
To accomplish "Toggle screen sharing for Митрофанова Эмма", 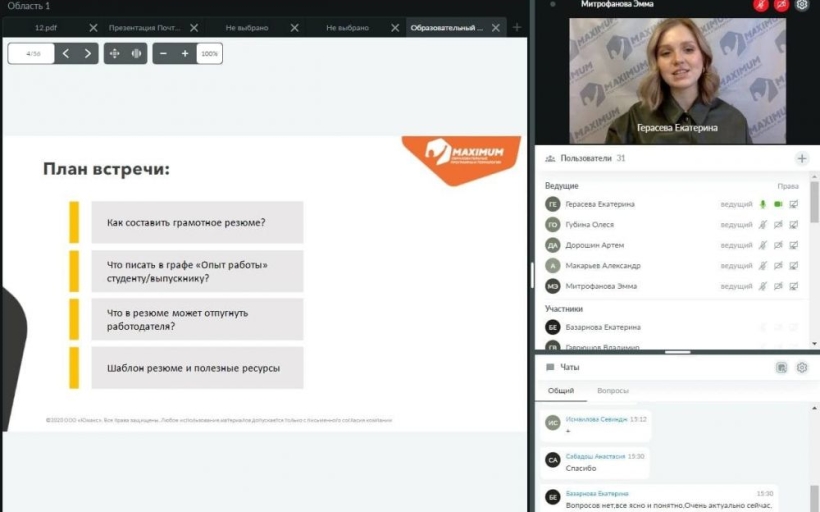I will (794, 286).
